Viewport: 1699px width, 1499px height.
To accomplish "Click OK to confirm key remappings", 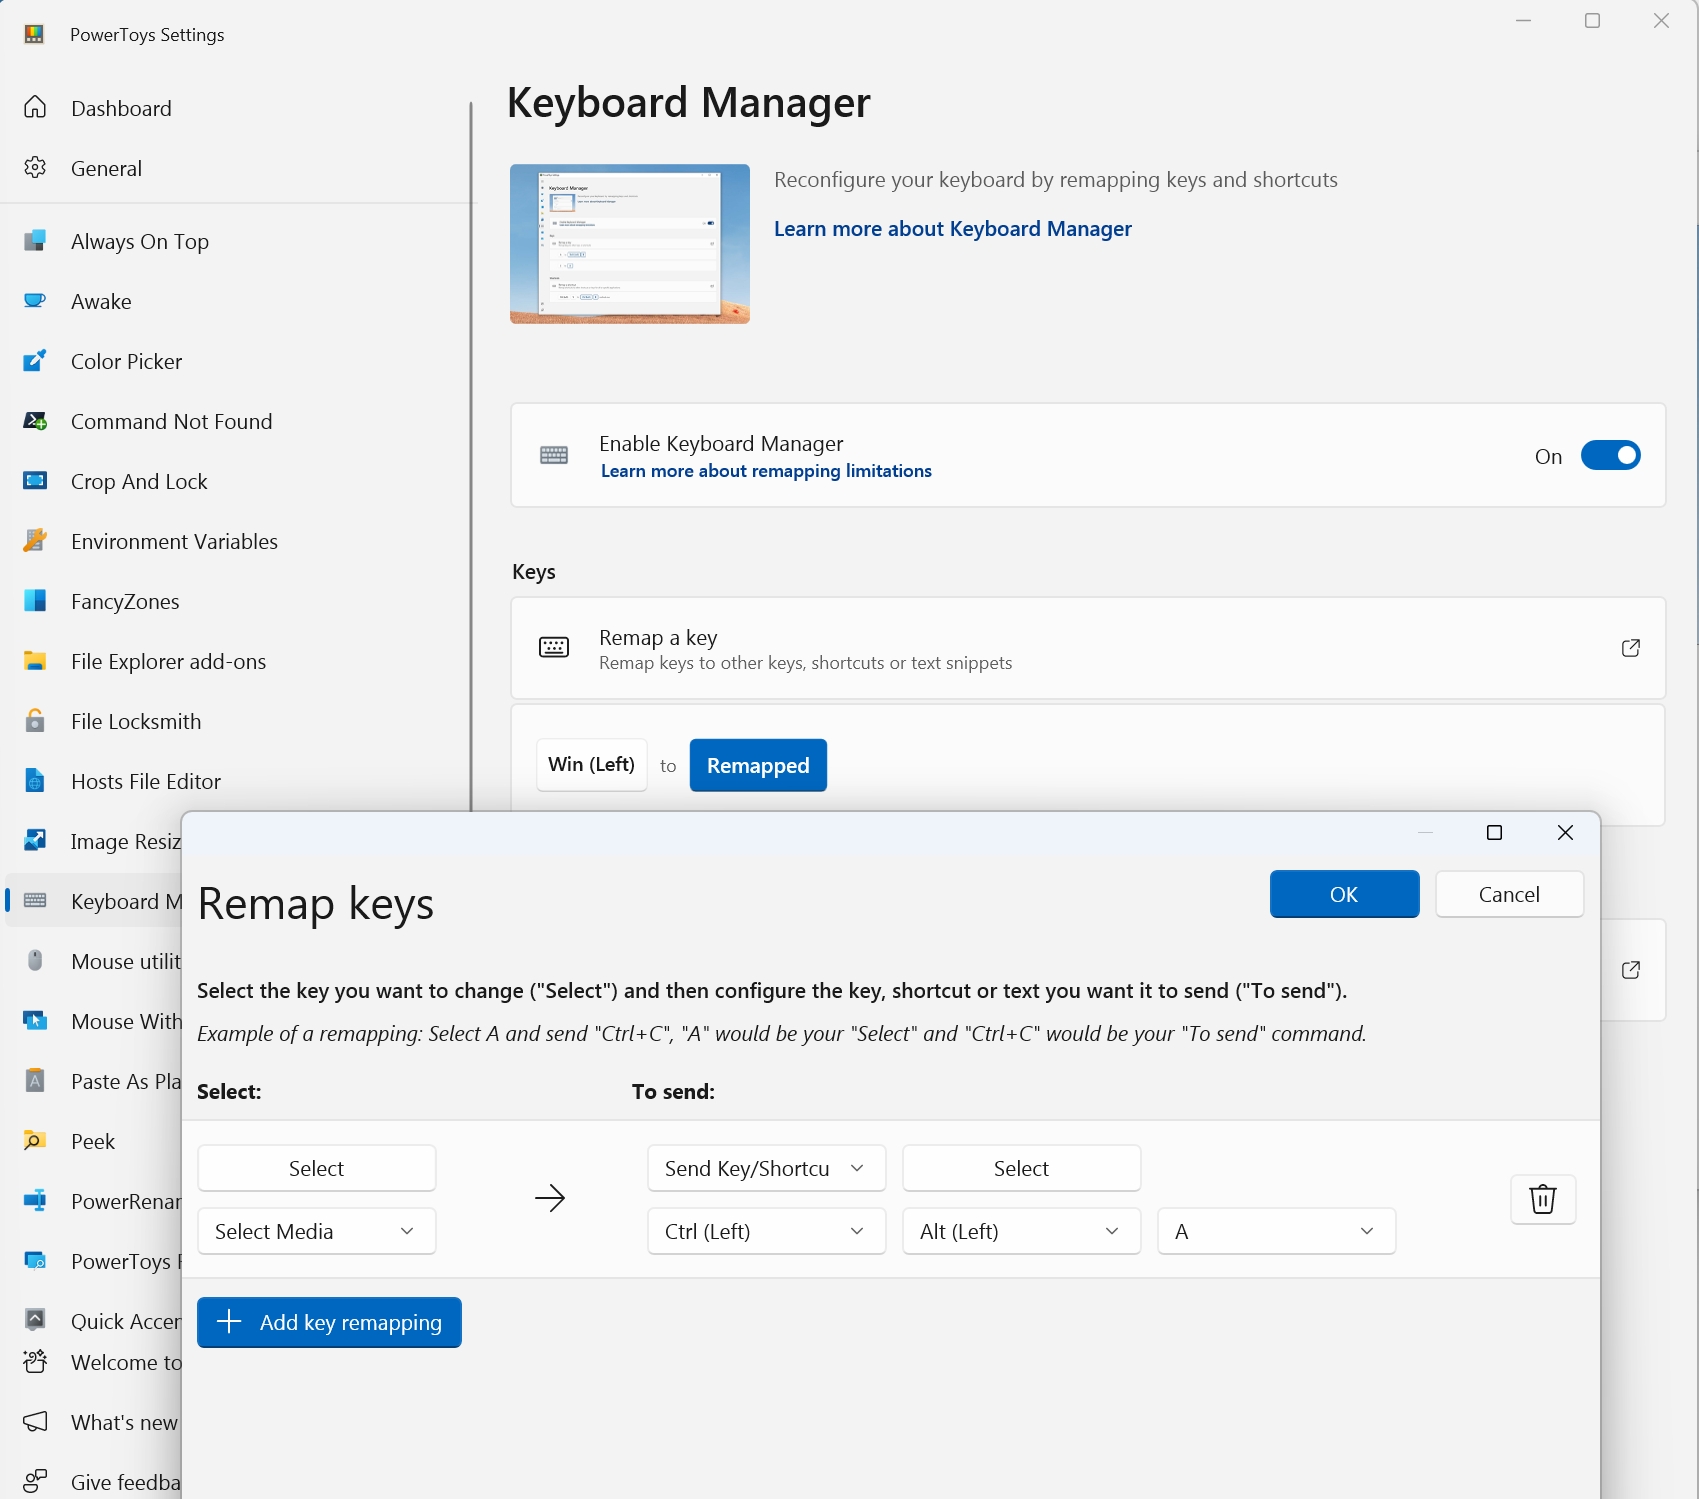I will (1344, 893).
